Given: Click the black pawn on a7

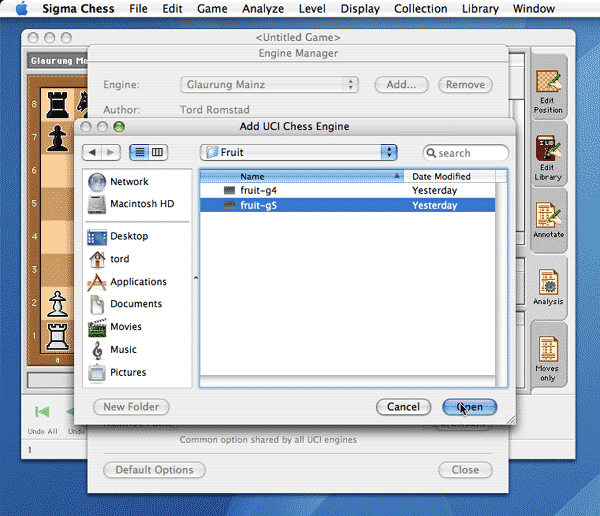Looking at the screenshot, I should [57, 138].
